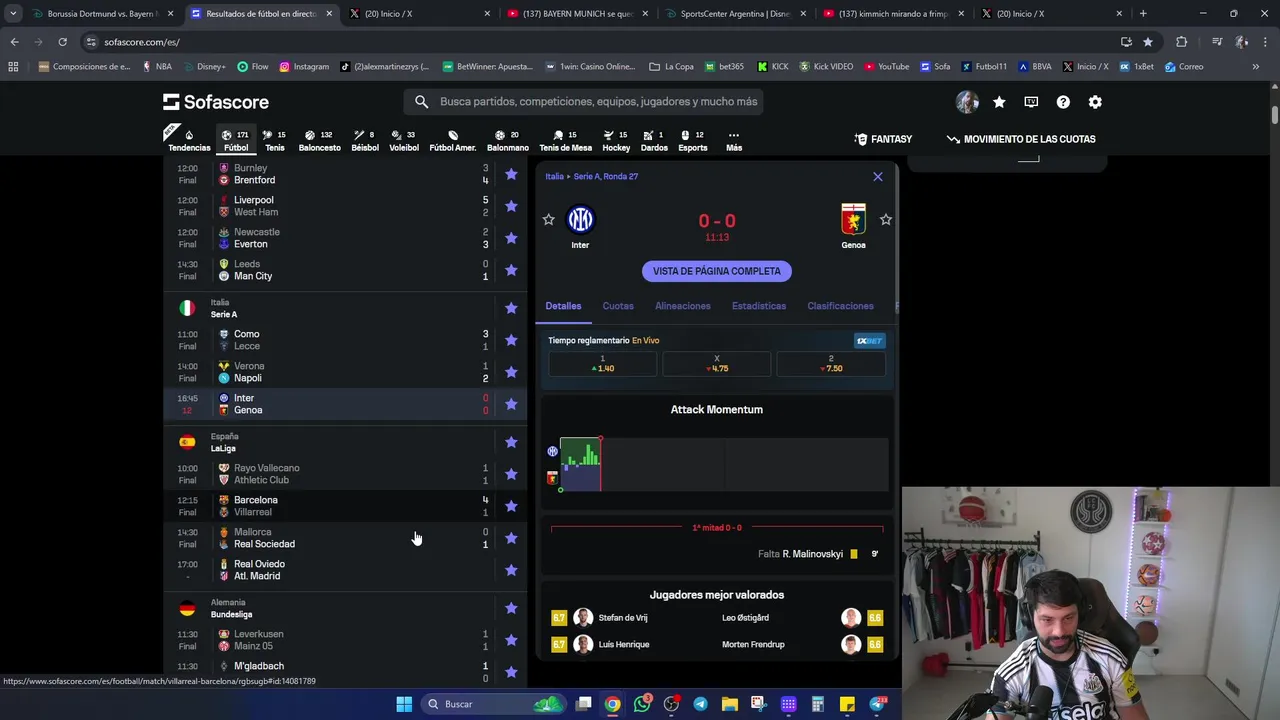Select the Tenis sport icon

pos(274,140)
